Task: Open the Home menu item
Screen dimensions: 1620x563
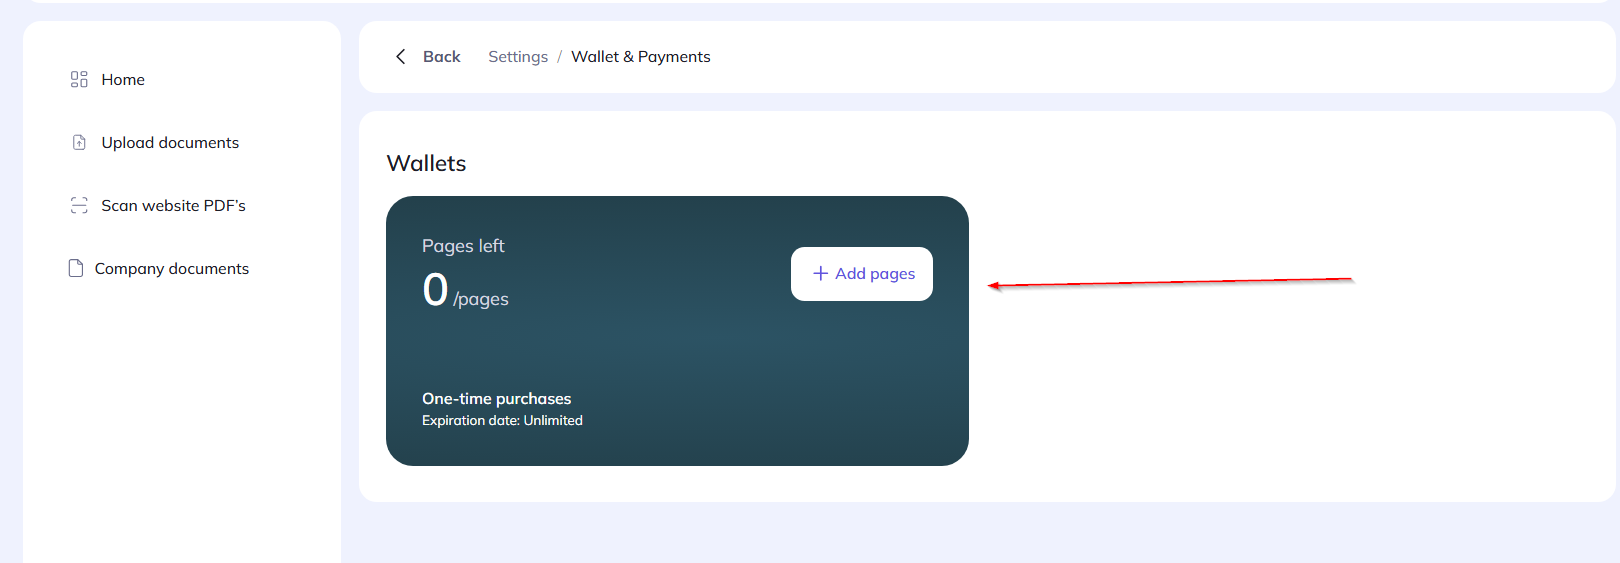Action: pyautogui.click(x=123, y=80)
